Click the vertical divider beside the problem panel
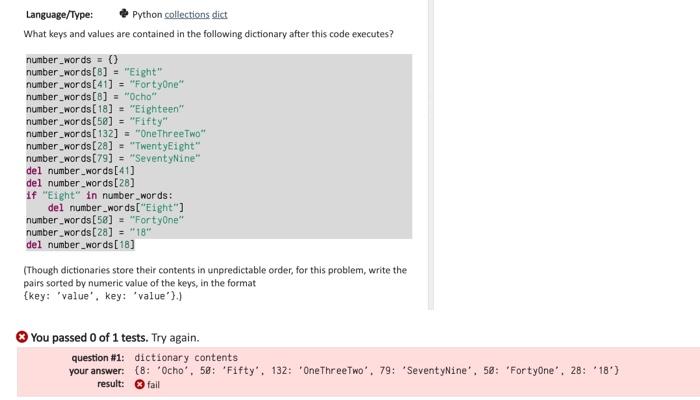Screen dimensions: 700x400 point(431,154)
